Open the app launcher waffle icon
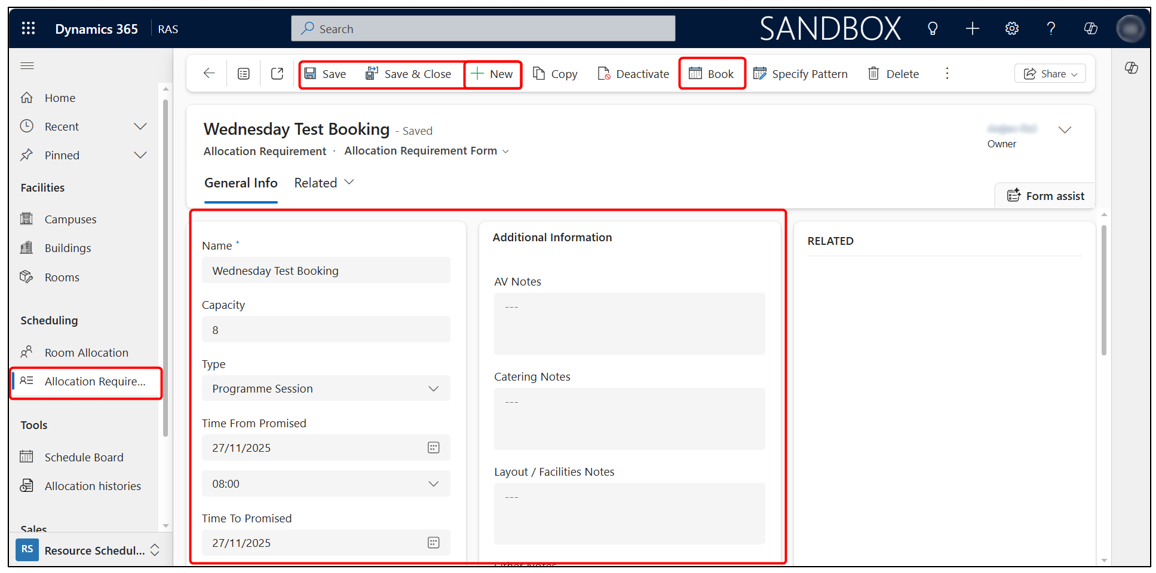The width and height of the screenshot is (1156, 573). (28, 29)
